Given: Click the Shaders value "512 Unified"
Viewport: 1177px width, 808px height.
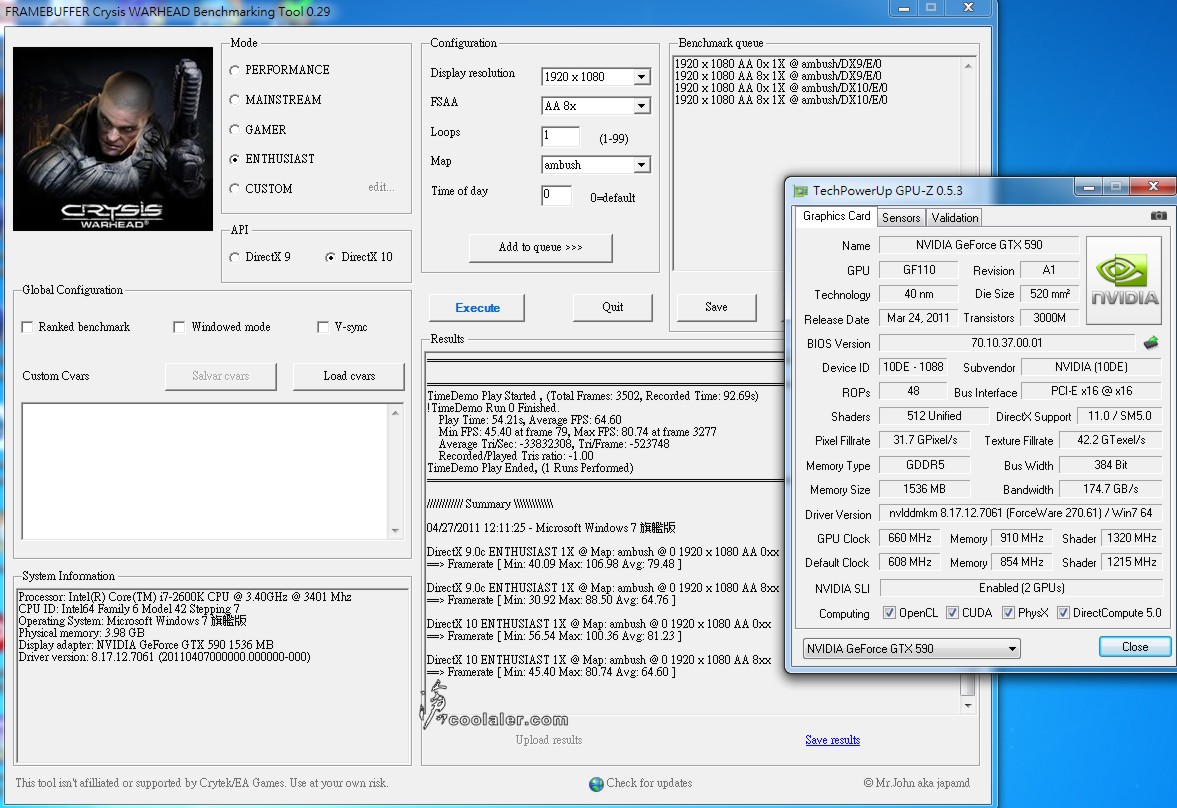Looking at the screenshot, I should point(934,416).
